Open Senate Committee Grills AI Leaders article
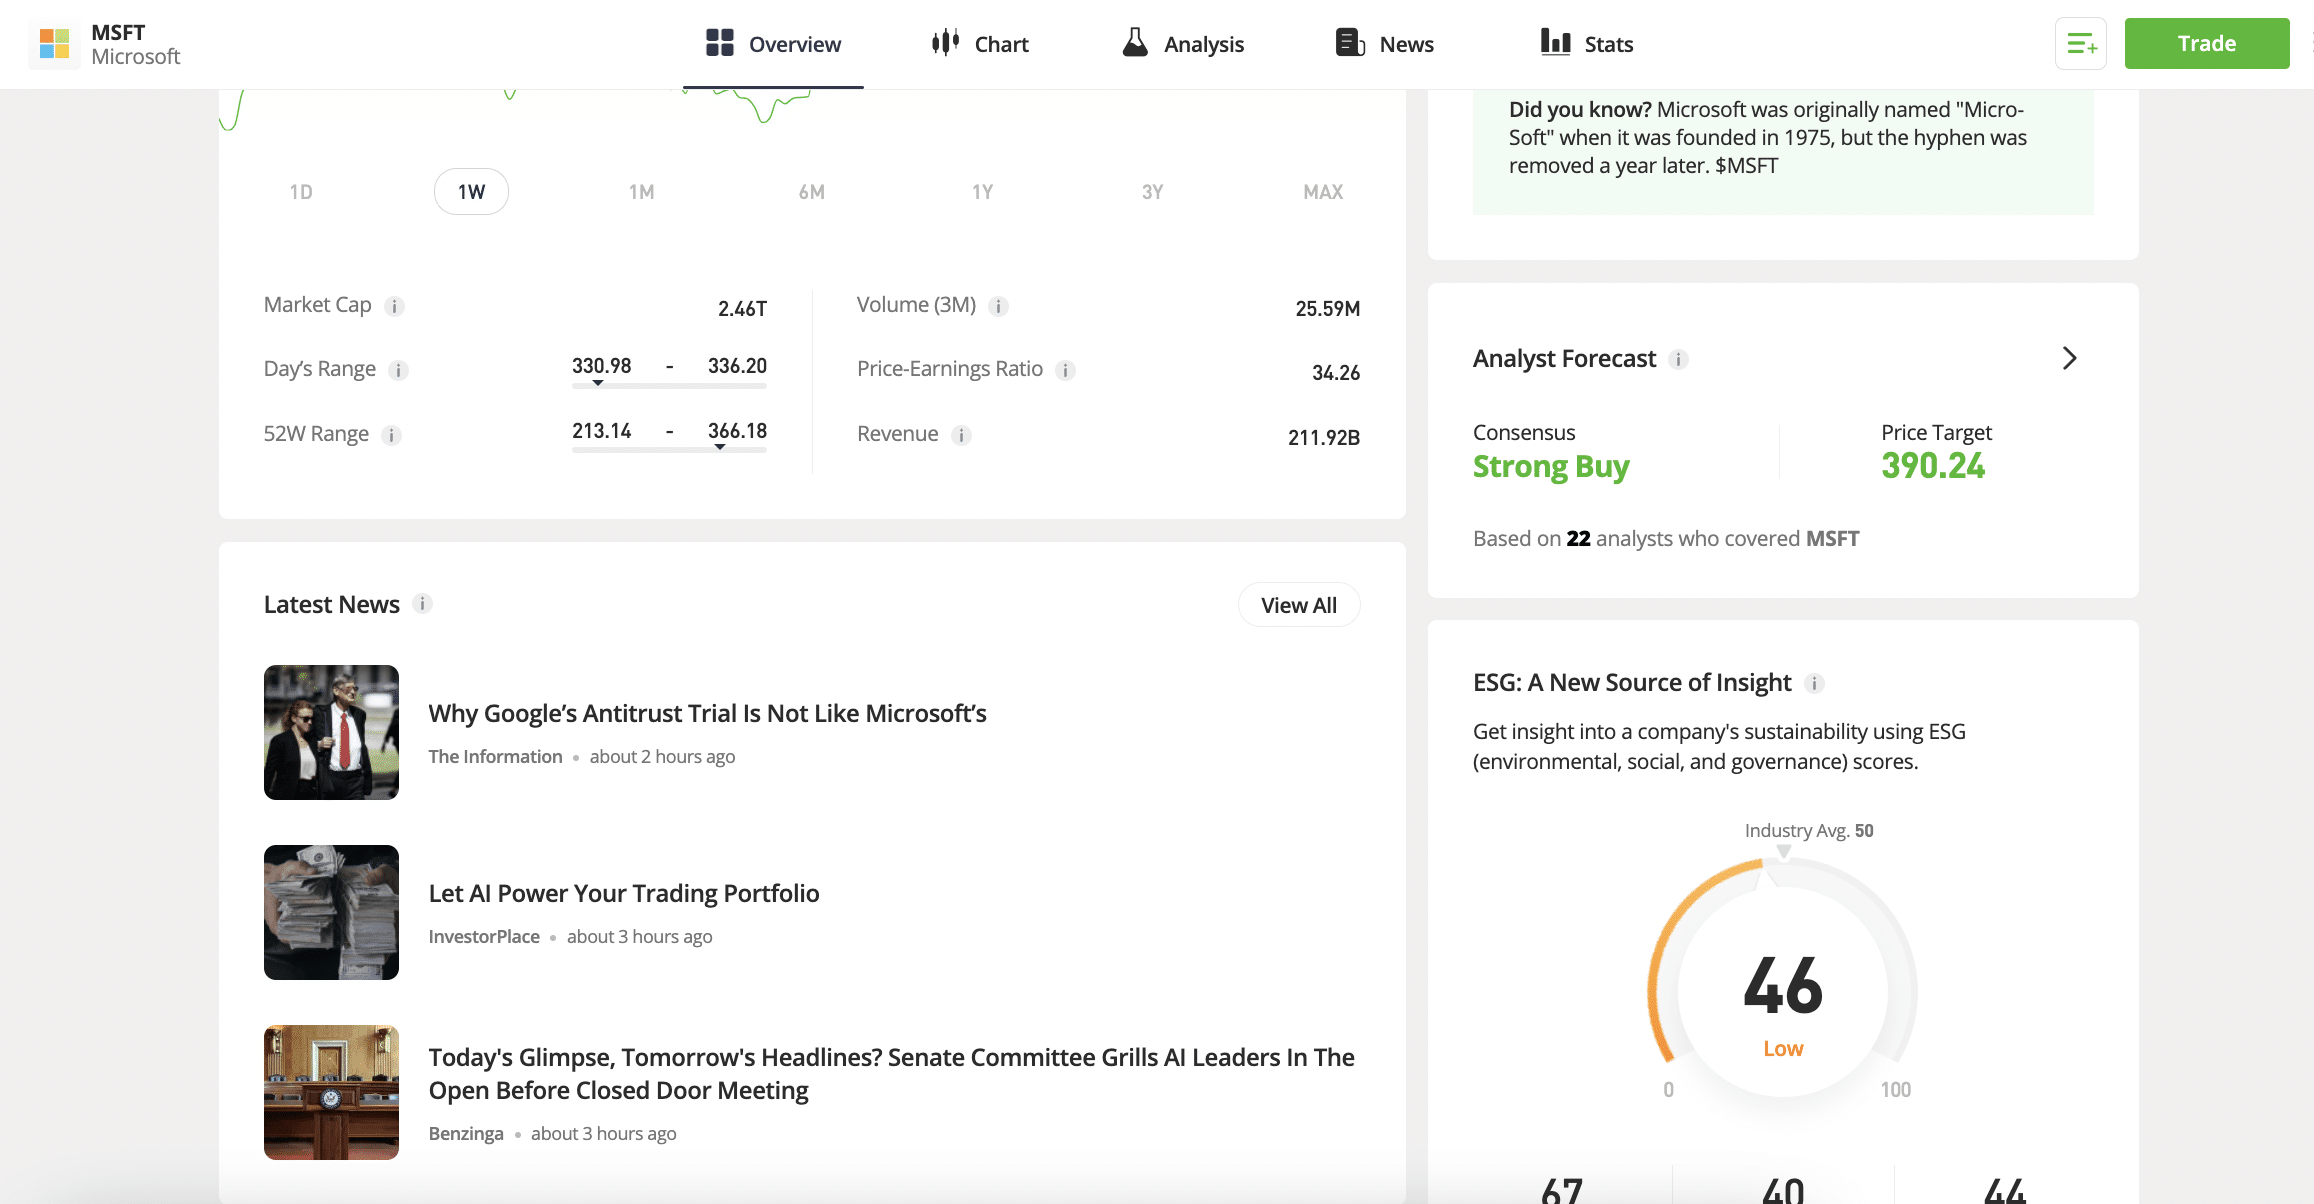The image size is (2314, 1204). [892, 1073]
